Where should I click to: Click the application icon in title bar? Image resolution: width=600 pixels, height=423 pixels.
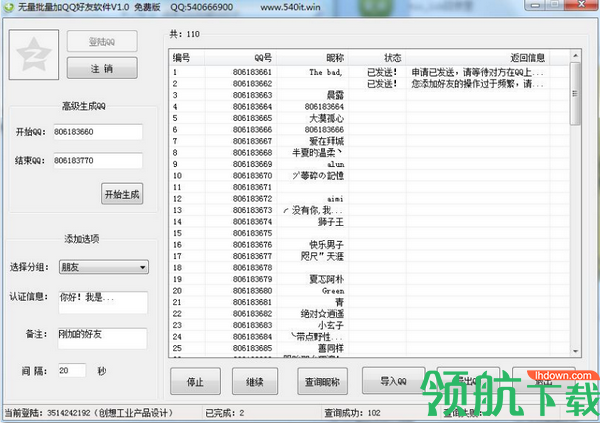pyautogui.click(x=8, y=7)
